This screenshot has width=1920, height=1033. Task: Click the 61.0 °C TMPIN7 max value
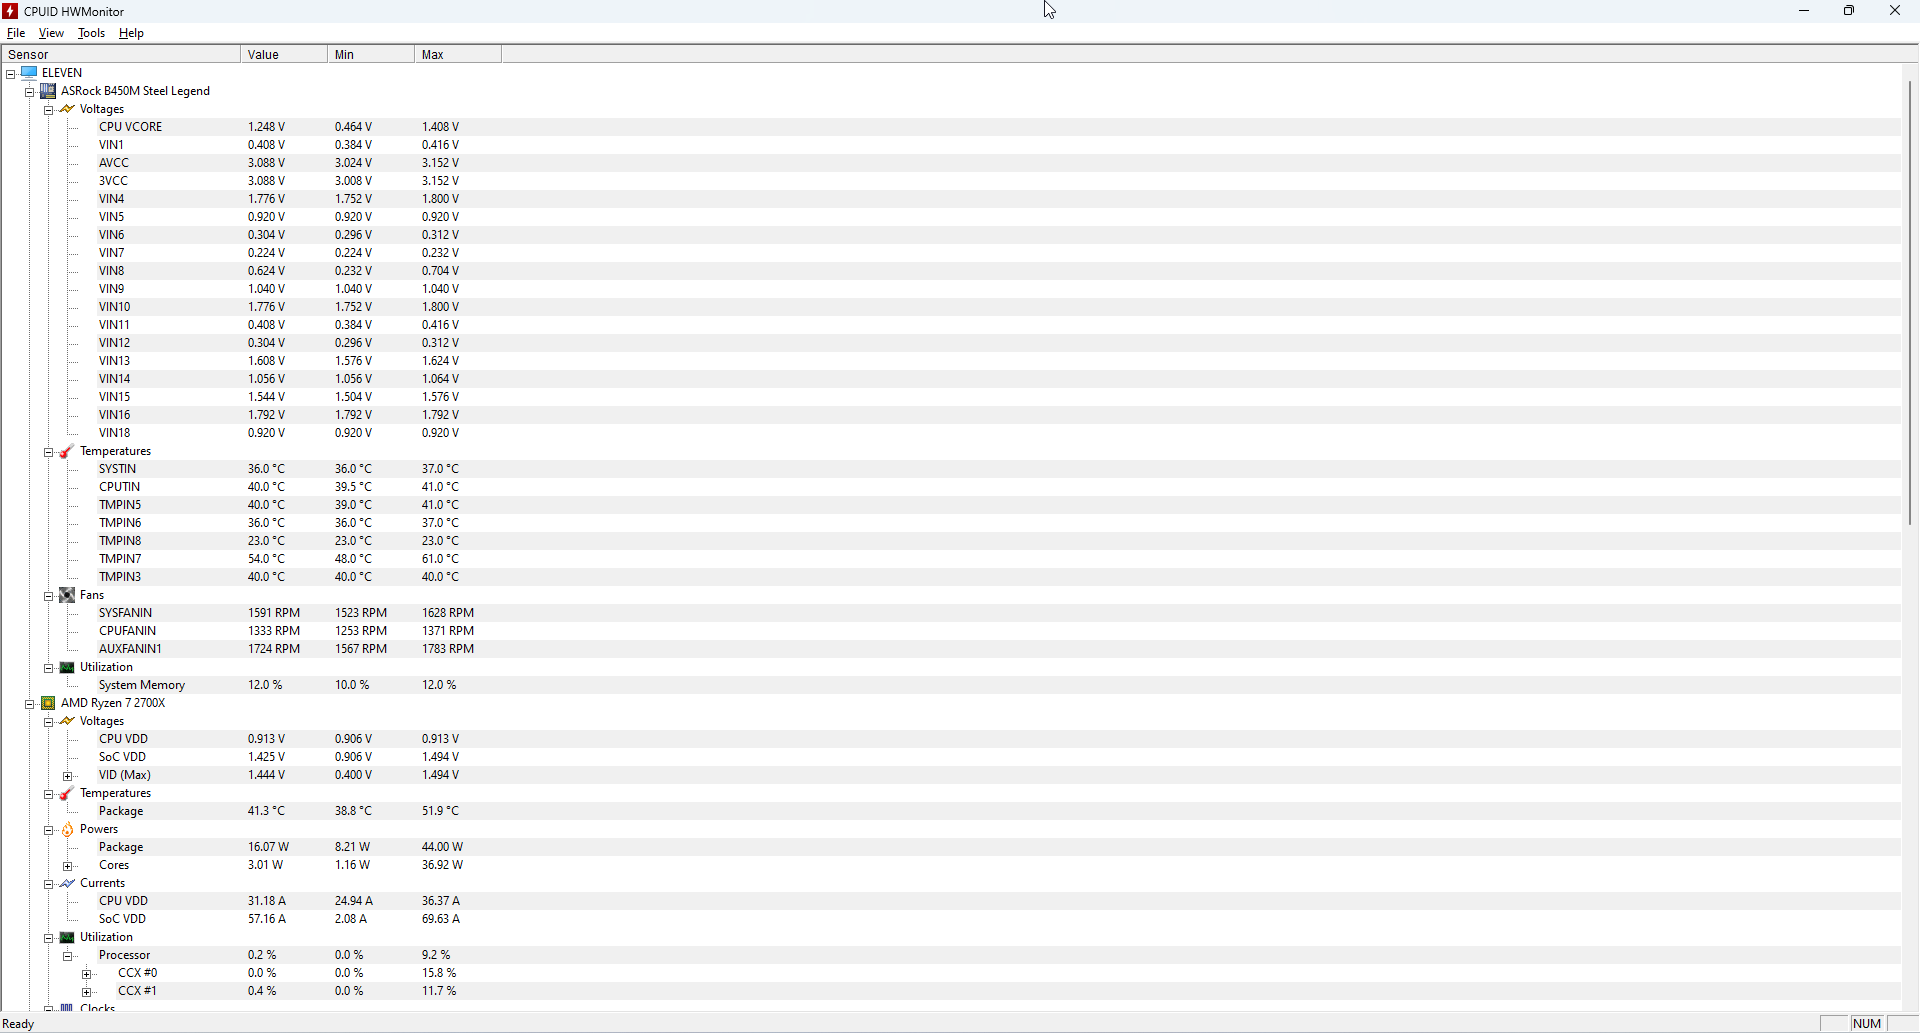tap(440, 559)
